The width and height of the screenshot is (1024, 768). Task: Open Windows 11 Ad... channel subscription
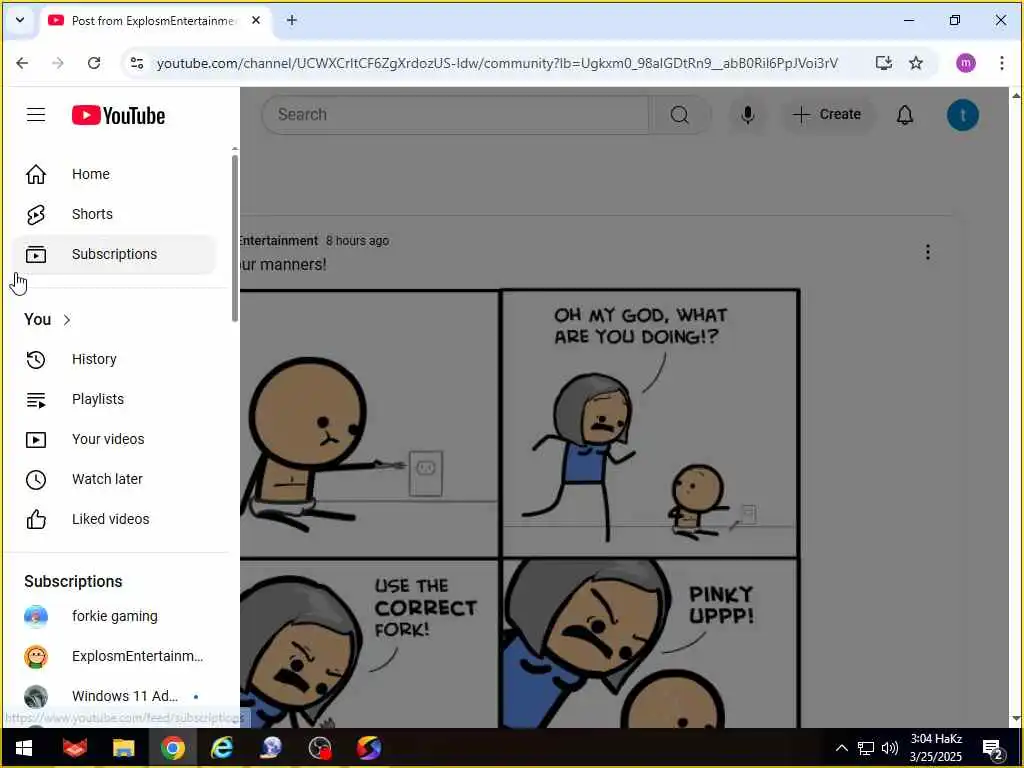tap(114, 696)
